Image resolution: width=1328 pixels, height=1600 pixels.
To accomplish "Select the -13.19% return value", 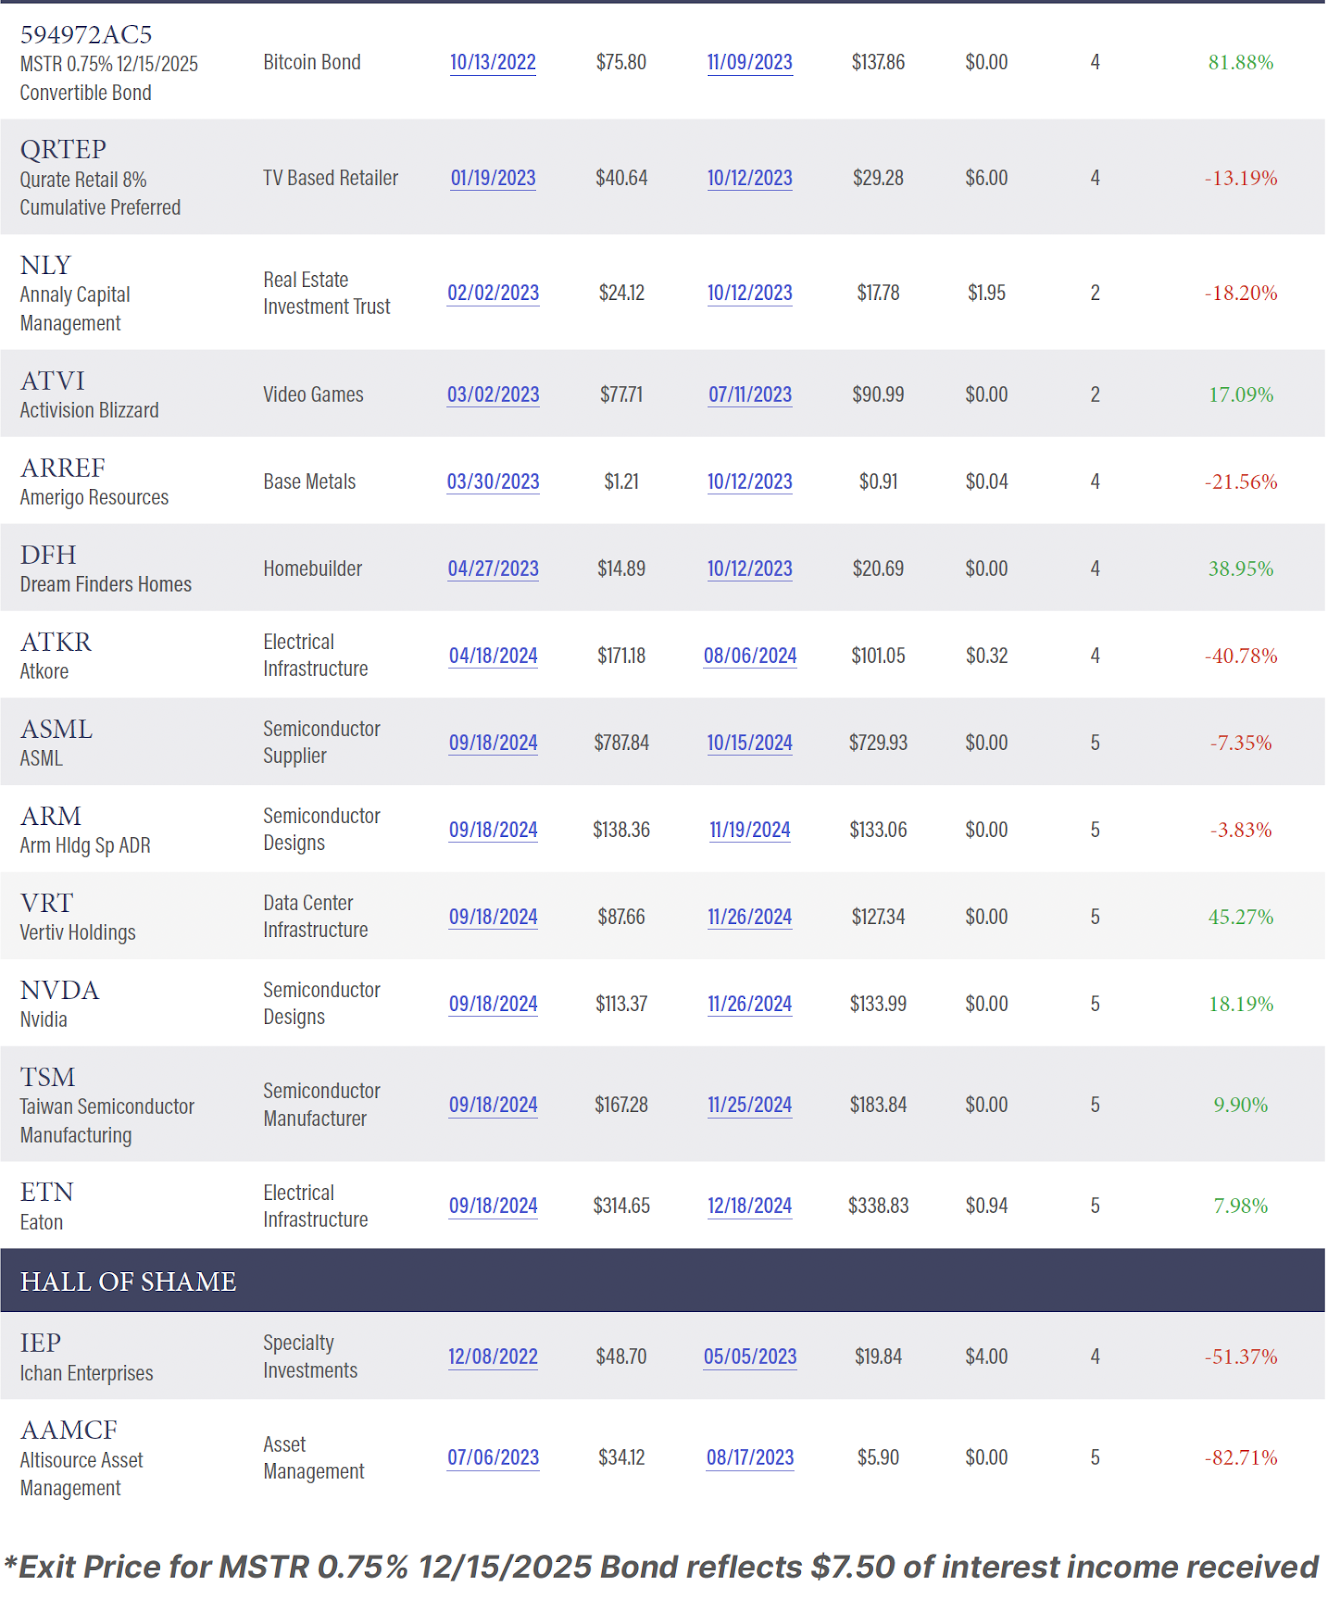I will click(1241, 178).
